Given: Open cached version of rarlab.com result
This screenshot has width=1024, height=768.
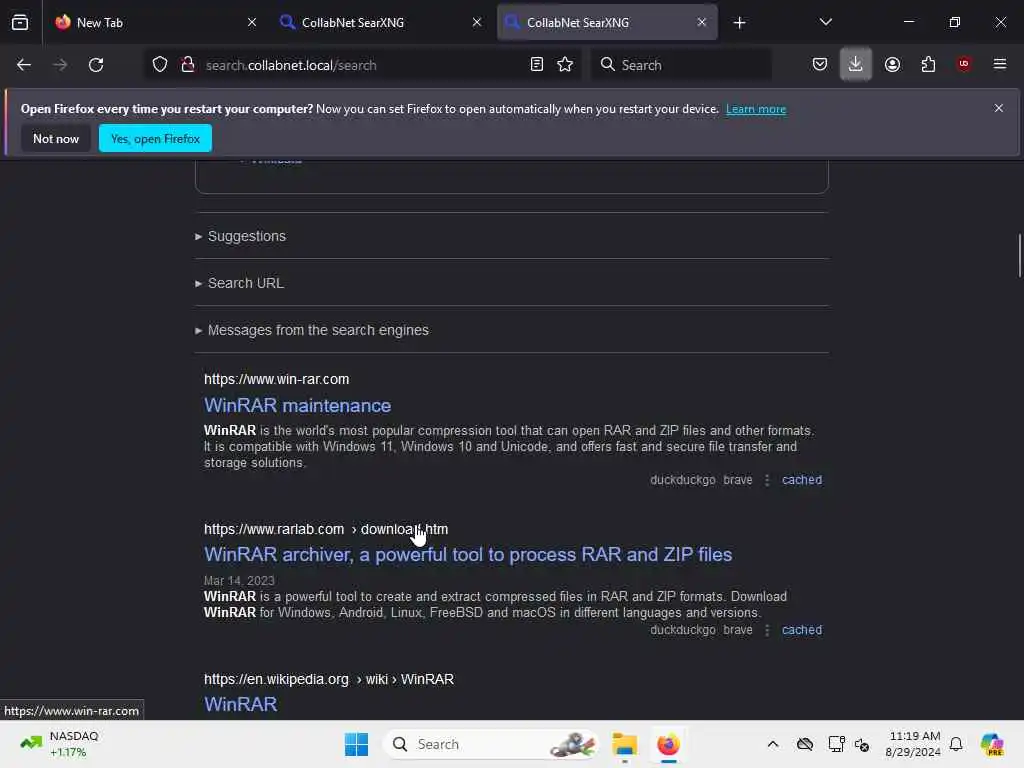Looking at the screenshot, I should click(x=801, y=630).
